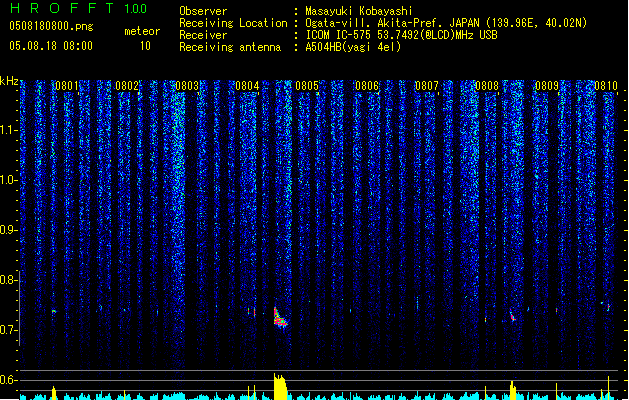Click the 0808 time marker

pos(487,86)
